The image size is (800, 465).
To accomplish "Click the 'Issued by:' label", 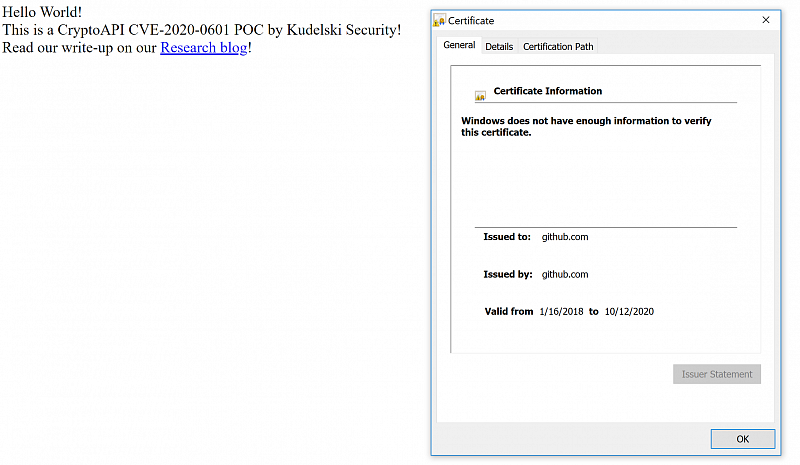I will [x=508, y=274].
